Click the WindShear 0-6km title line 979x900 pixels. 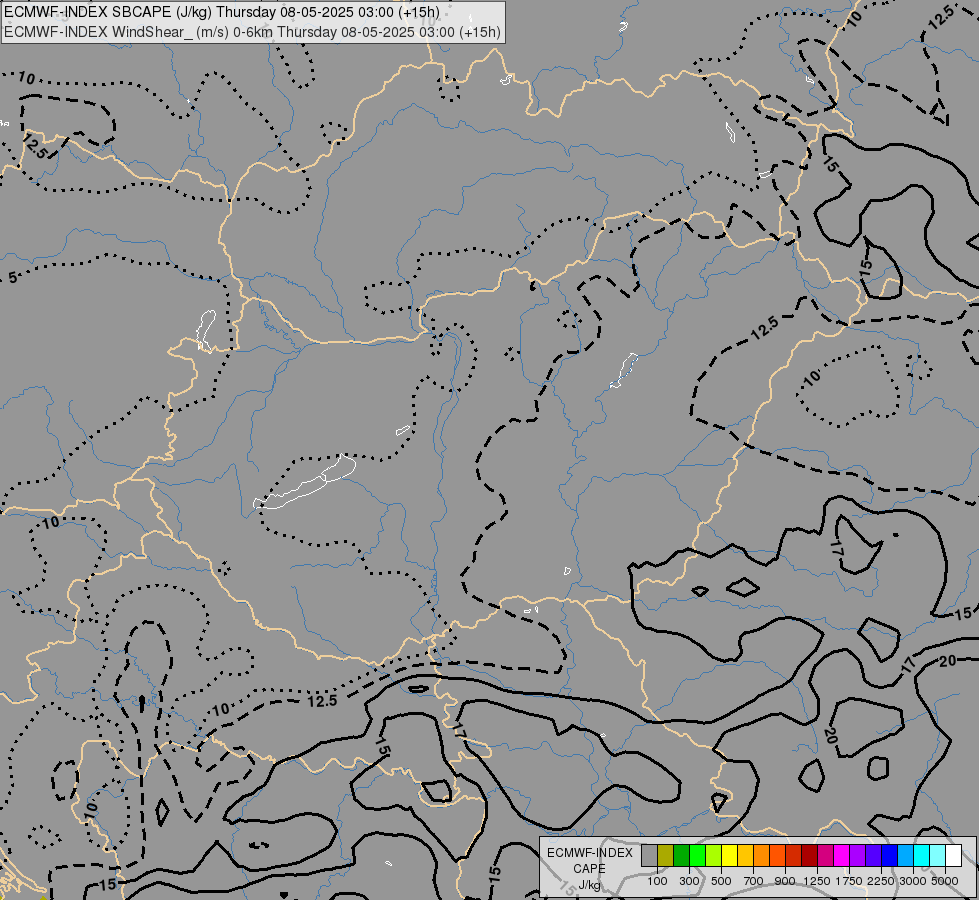click(x=252, y=32)
